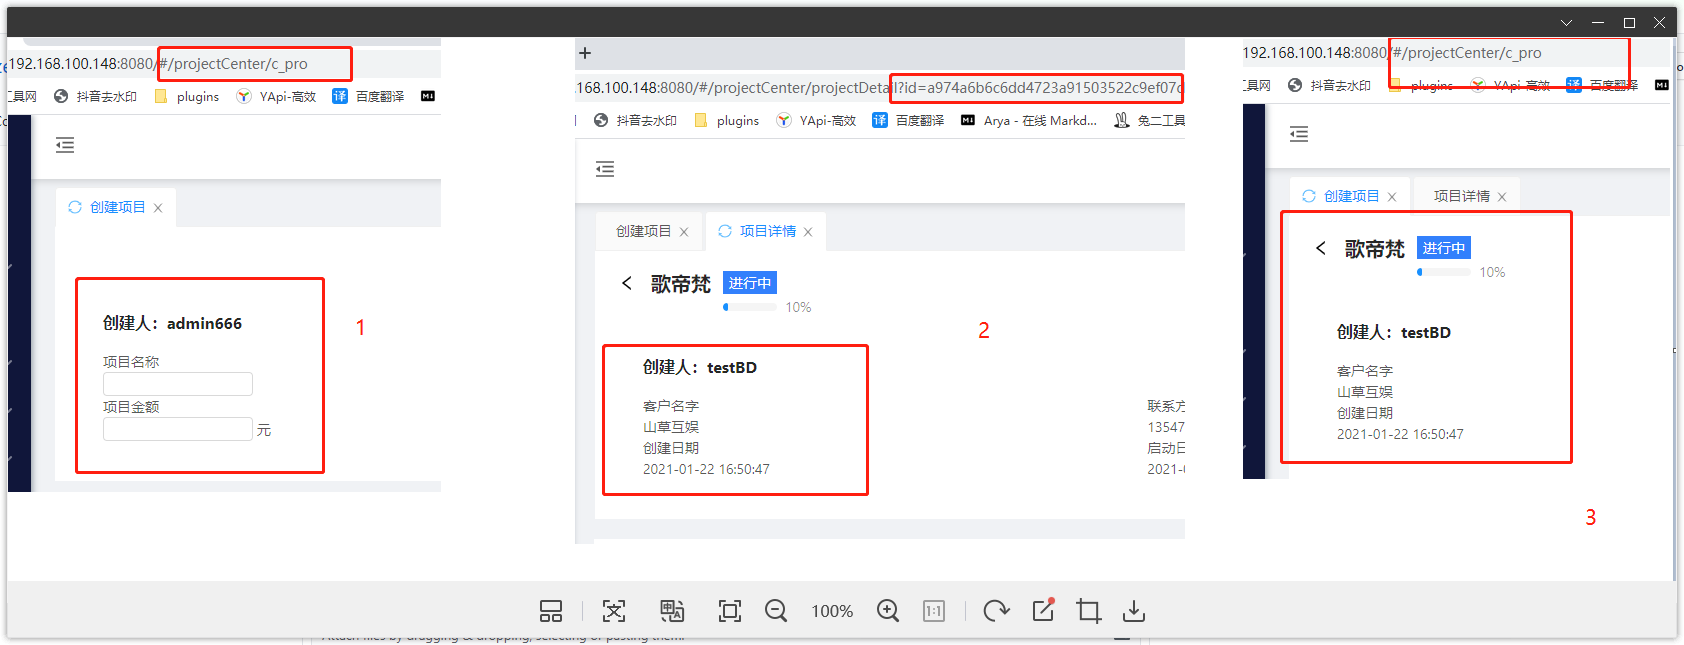Viewport: 1684px width, 645px height.
Task: Click 山草互娱 text in middle screenshot
Action: (x=671, y=427)
